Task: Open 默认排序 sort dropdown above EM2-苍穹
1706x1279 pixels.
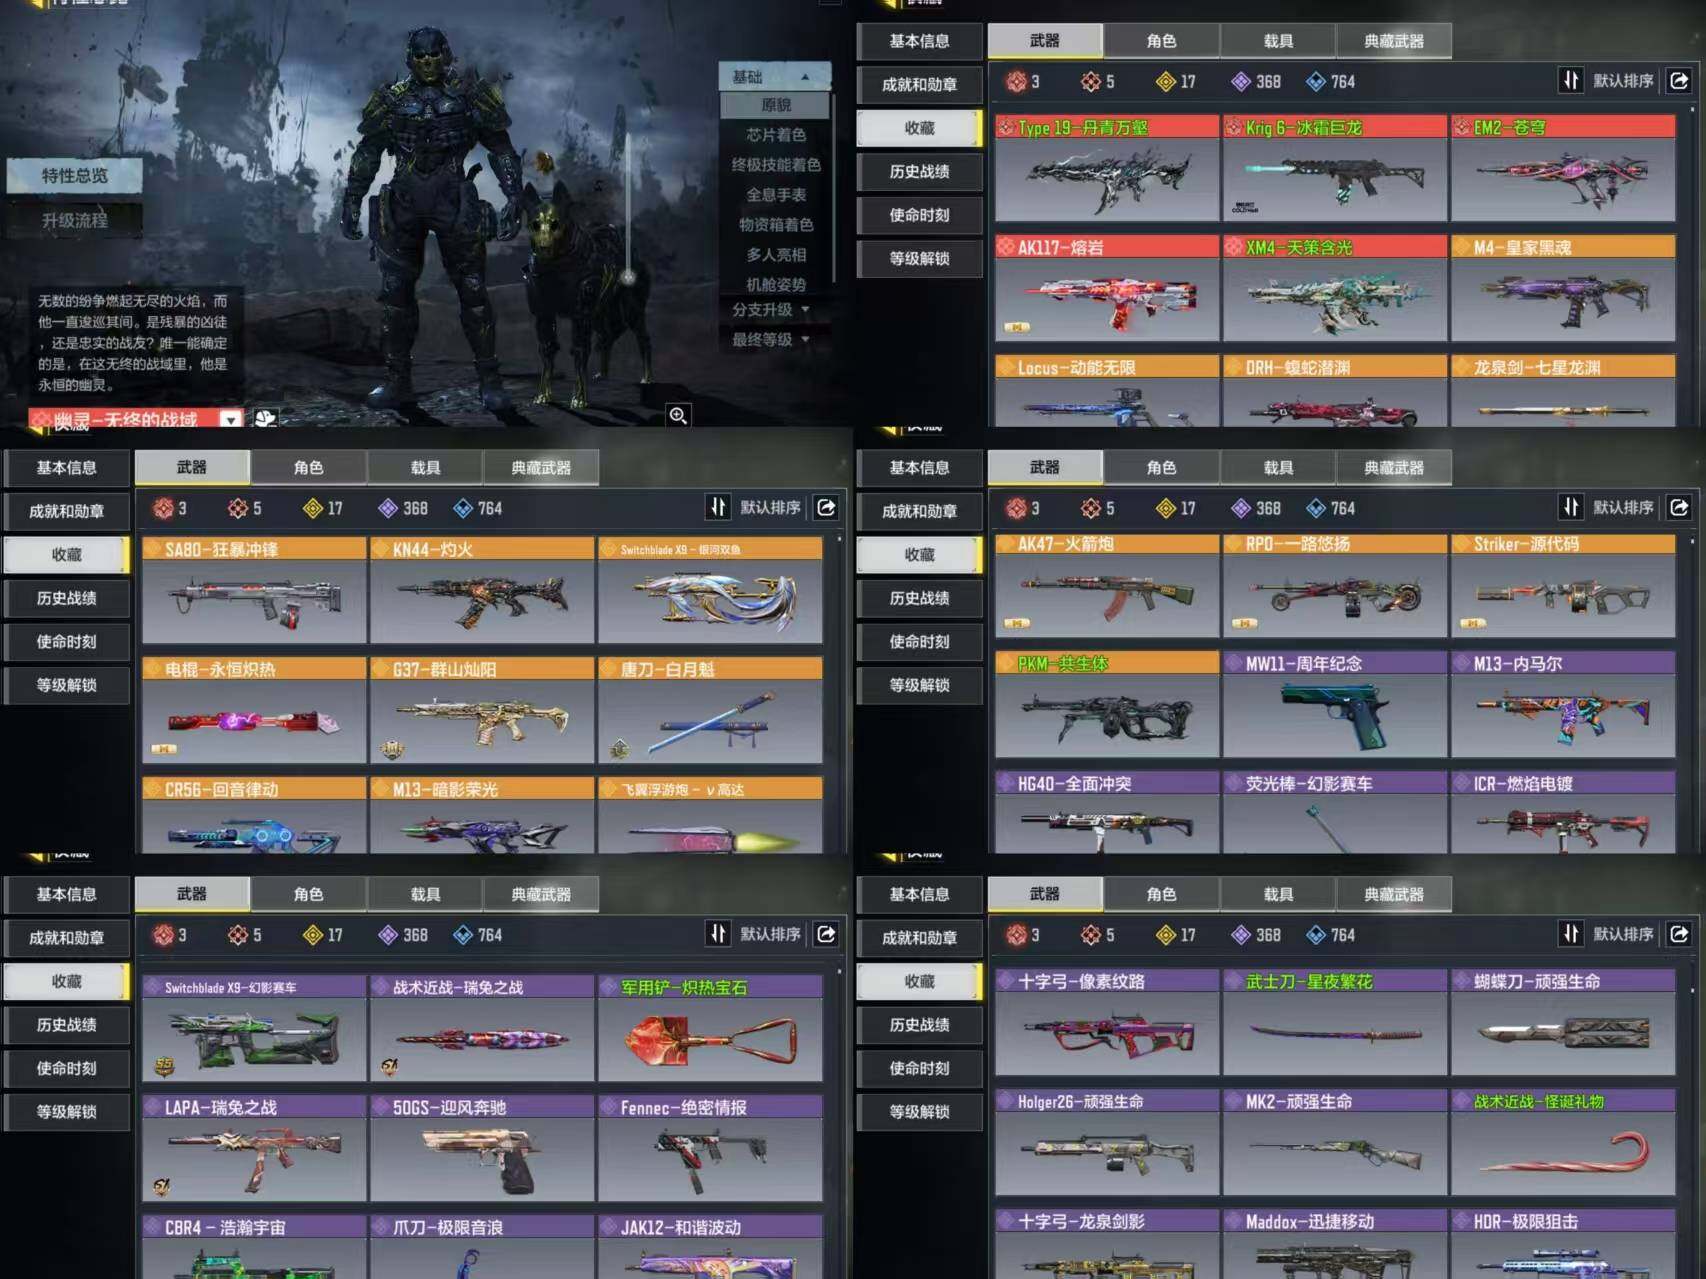Action: tap(1623, 81)
